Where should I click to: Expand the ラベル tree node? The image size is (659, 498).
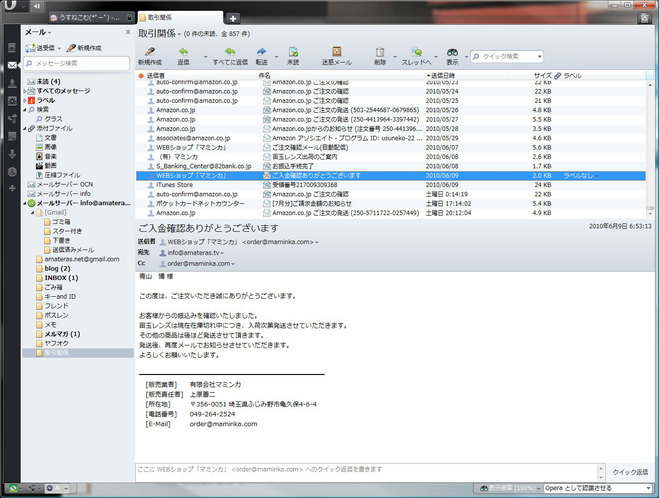tap(24, 101)
